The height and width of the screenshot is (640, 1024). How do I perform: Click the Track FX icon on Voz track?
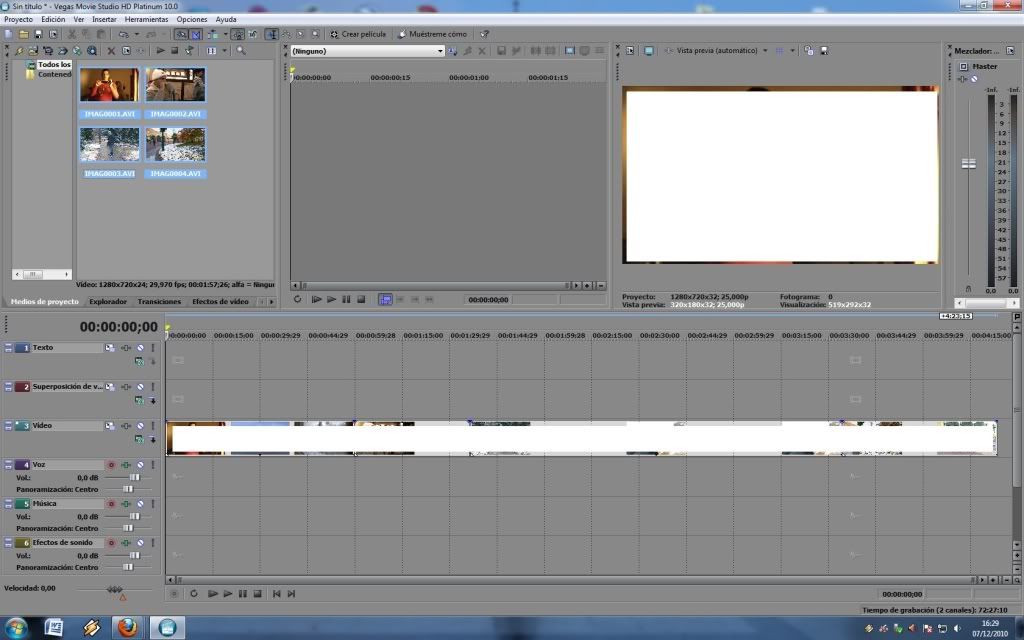[126, 465]
